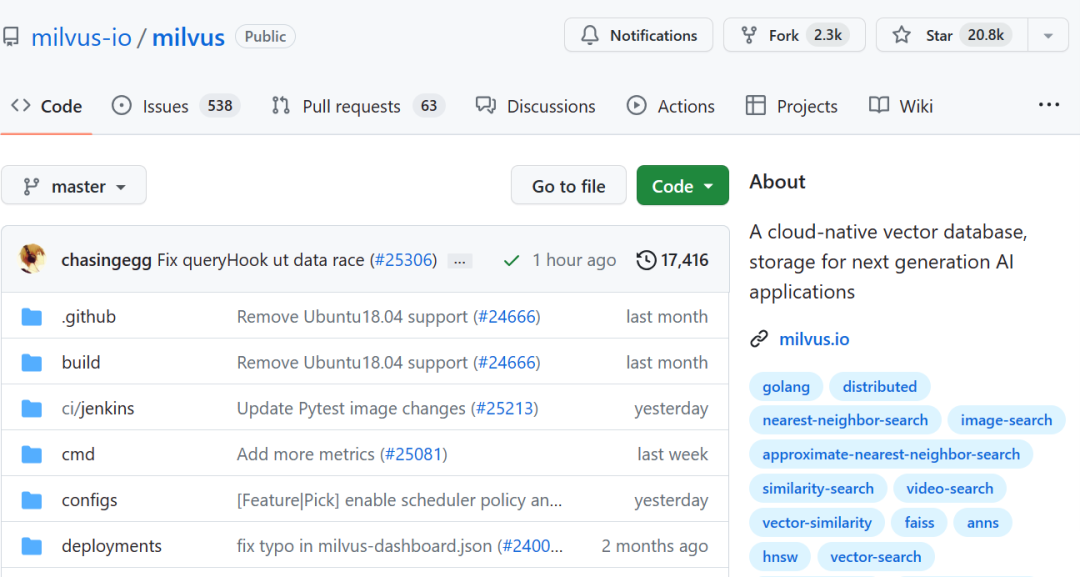Click the green checkmark commit status icon
Screen dimensions: 1080x577
click(x=511, y=260)
